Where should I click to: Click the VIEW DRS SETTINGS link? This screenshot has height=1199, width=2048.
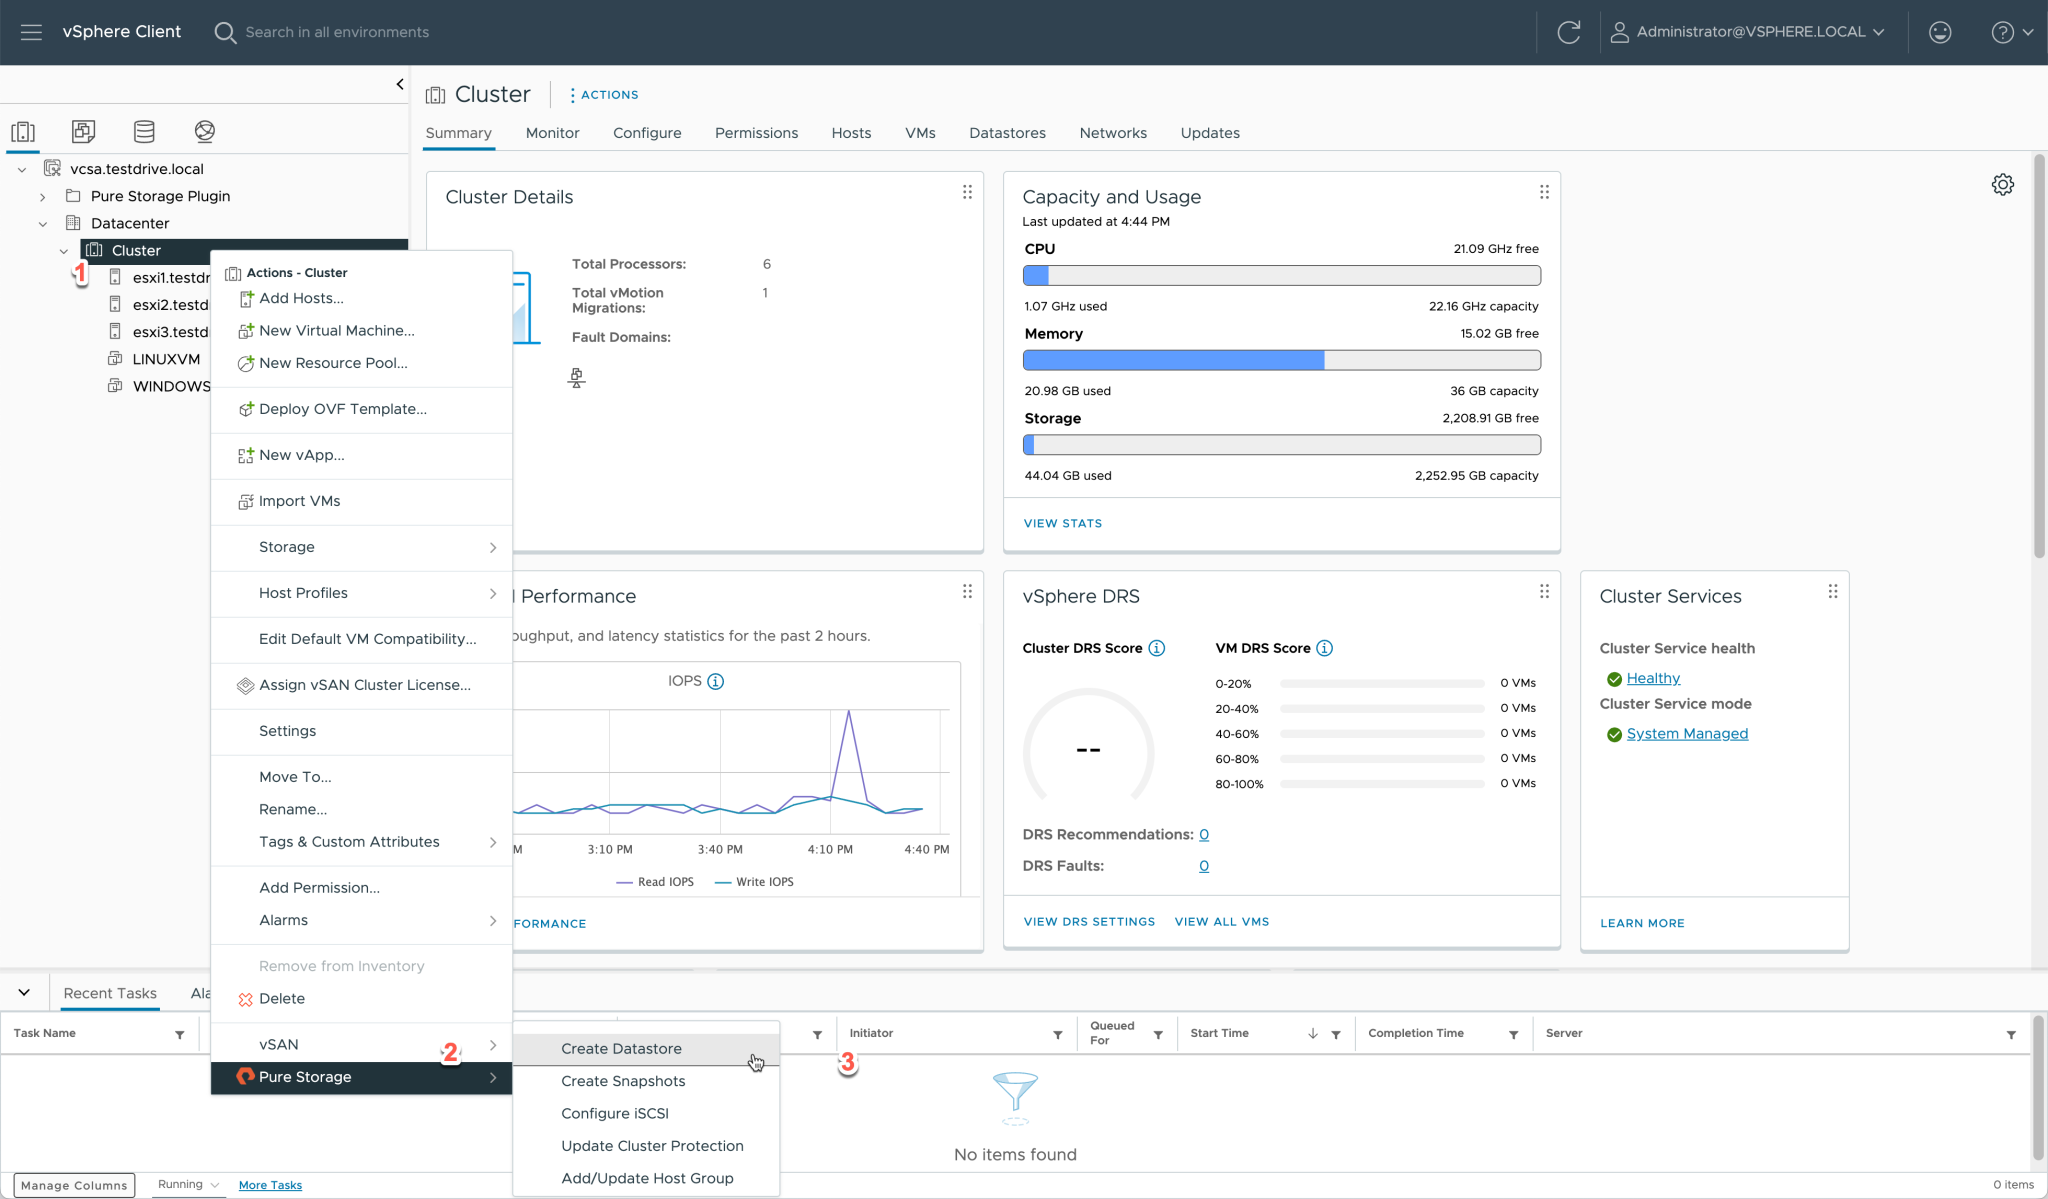[1089, 921]
